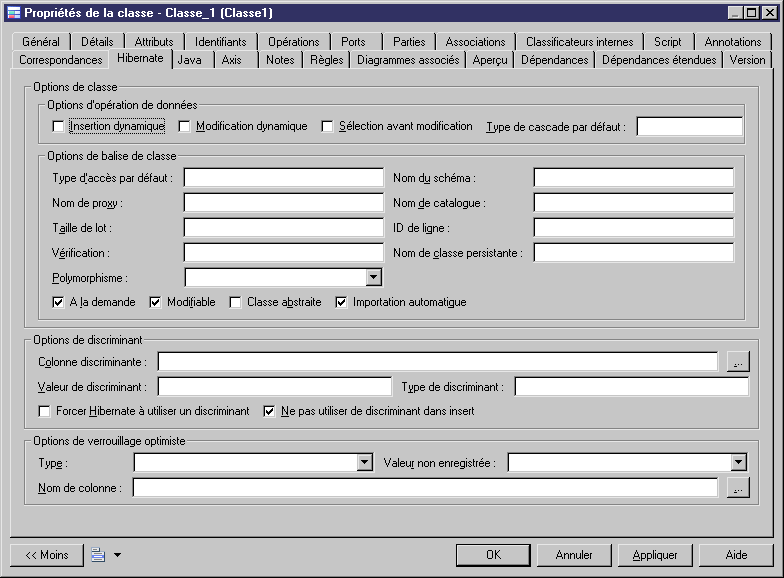Screen dimensions: 784x578
Task: Switch to the Version tab
Action: click(747, 60)
